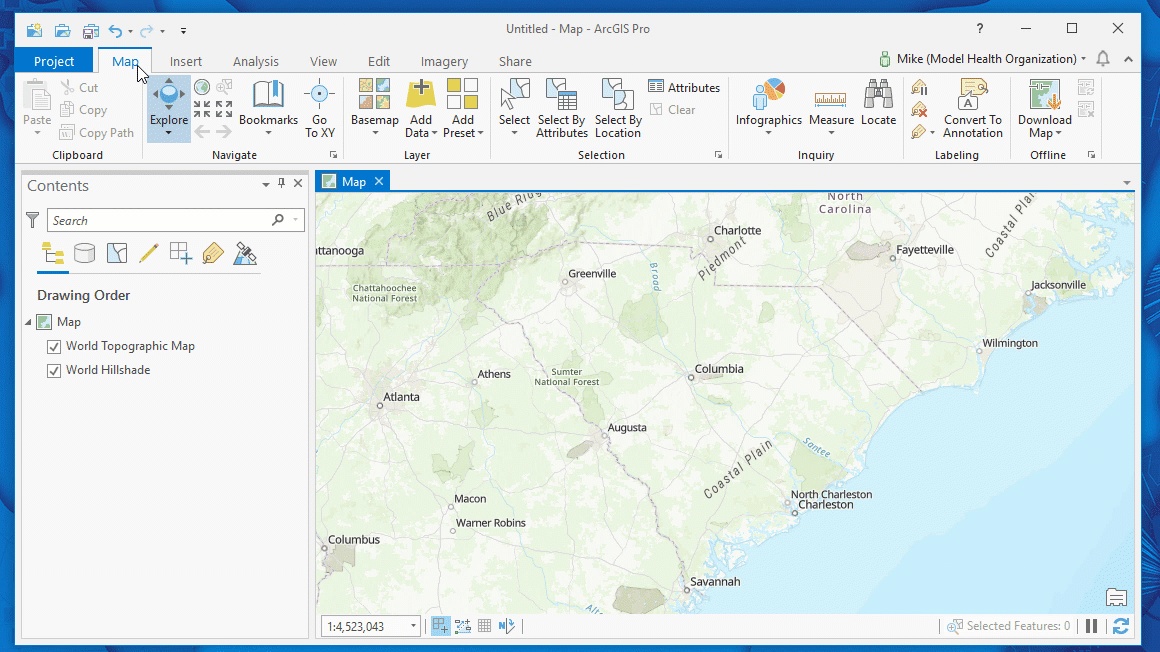Open user account sign-in dropdown
The height and width of the screenshot is (652, 1160).
[x=1084, y=58]
